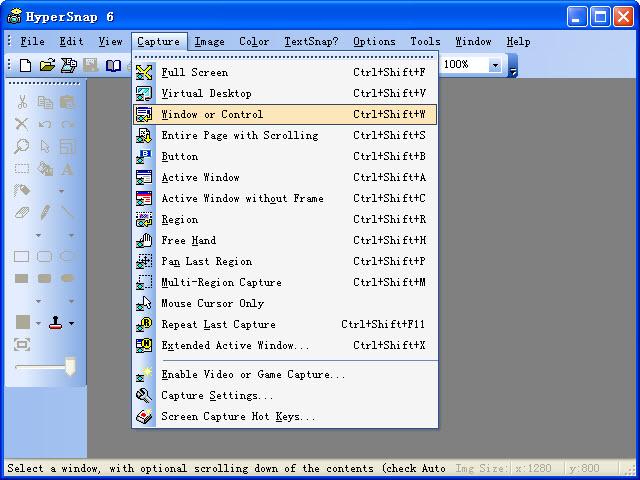Screen dimensions: 640x480
Task: Select the Text 'A' tool
Action: point(67,169)
